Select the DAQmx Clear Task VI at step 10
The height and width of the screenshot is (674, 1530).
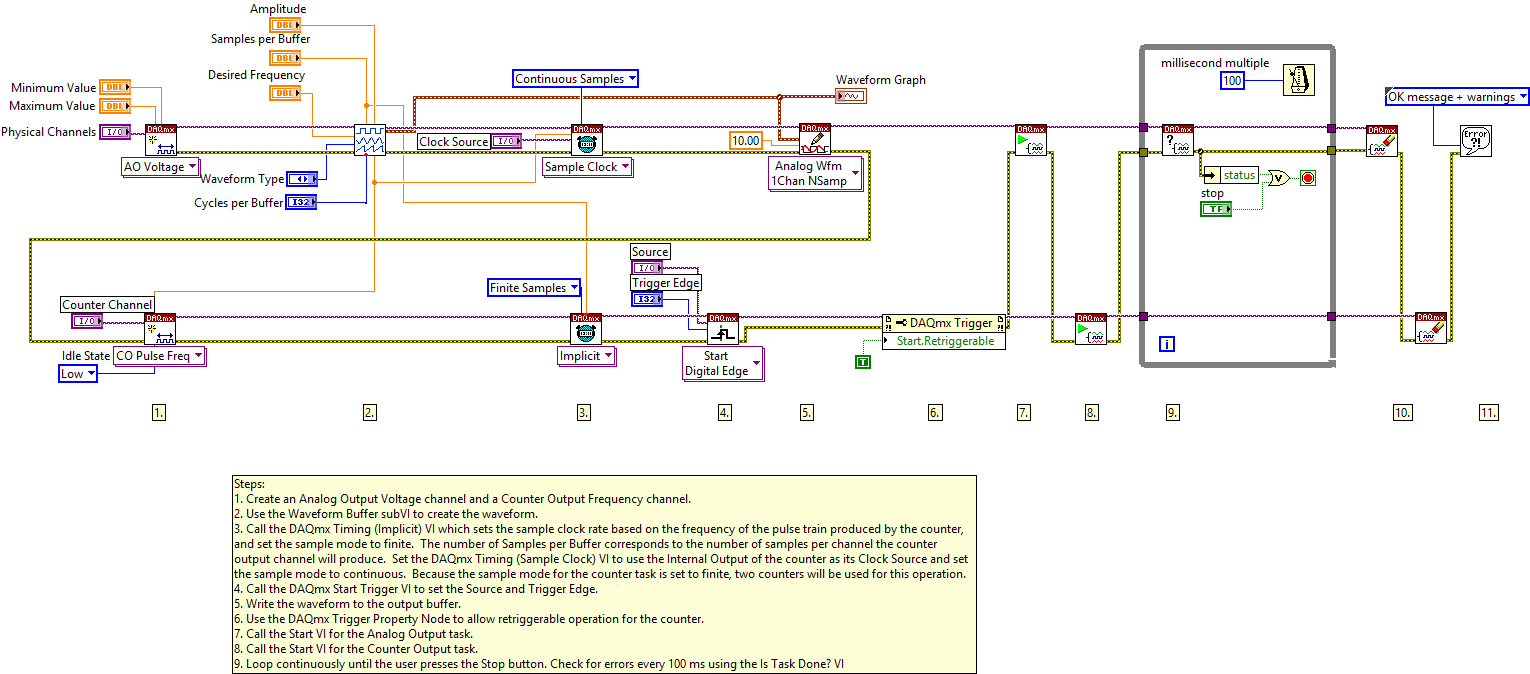(x=1383, y=141)
